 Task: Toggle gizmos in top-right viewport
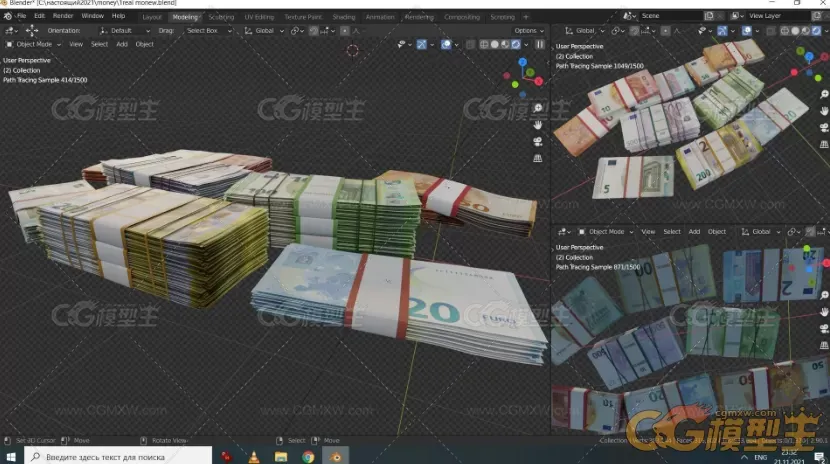722,31
